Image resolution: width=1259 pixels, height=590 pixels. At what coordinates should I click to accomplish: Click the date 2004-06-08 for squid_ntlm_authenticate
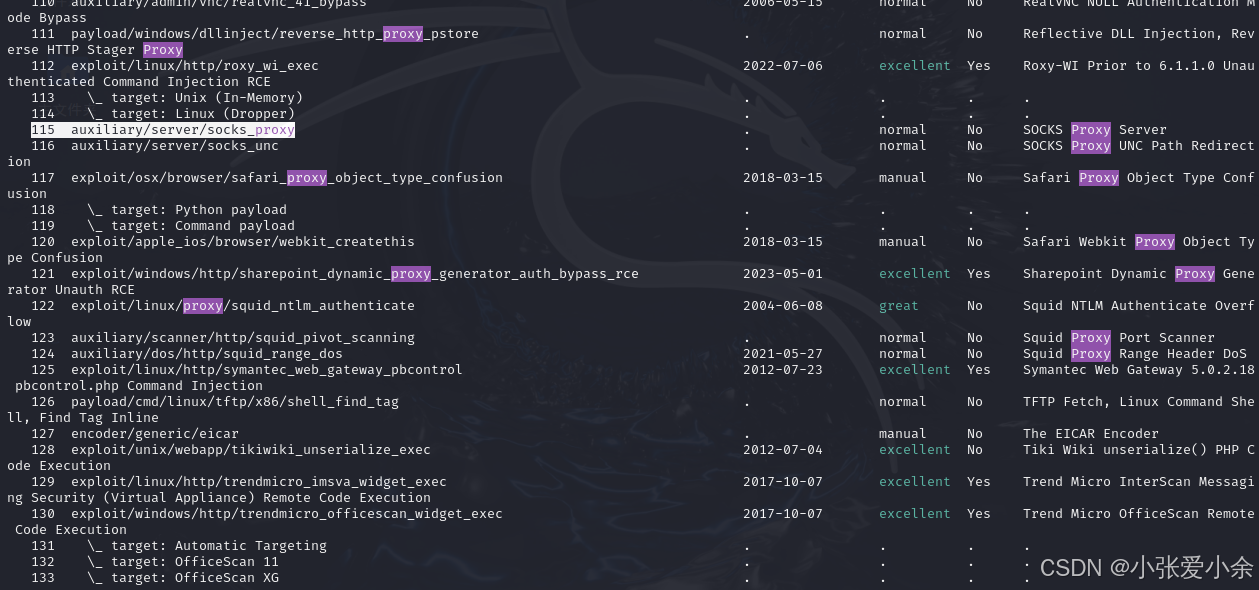[783, 306]
